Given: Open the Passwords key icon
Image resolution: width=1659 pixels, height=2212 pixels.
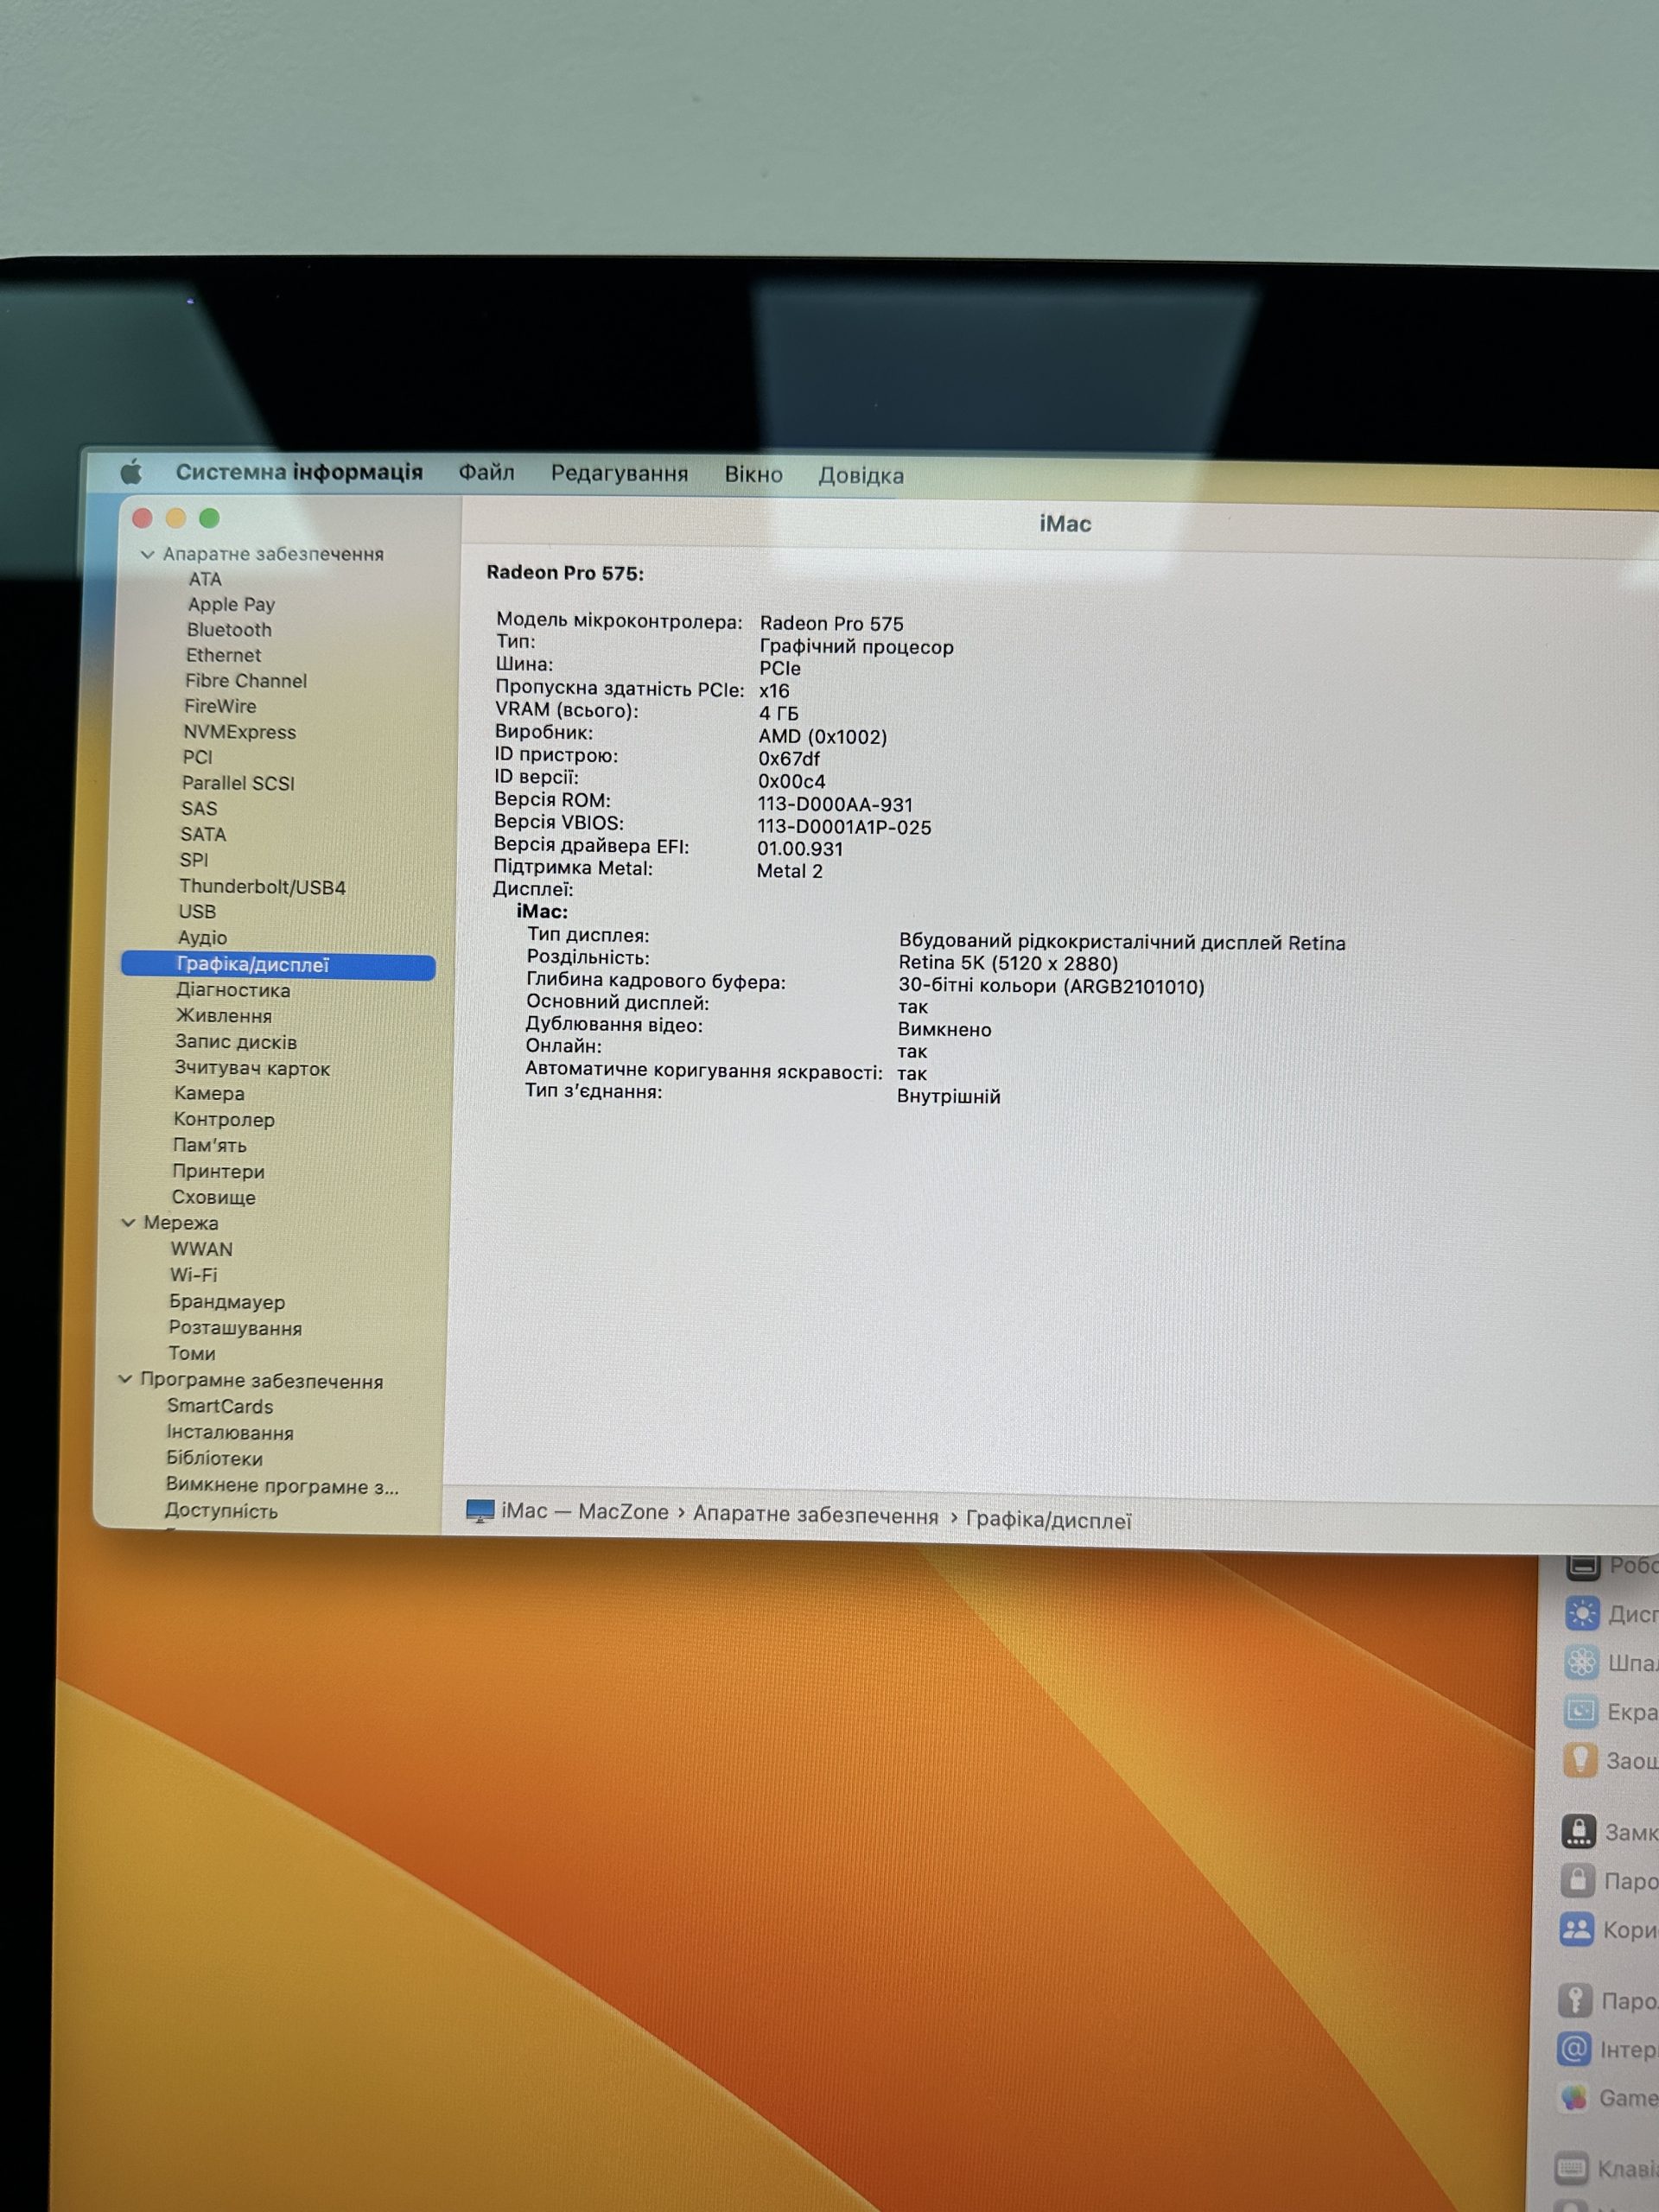Looking at the screenshot, I should pos(1575,2000).
